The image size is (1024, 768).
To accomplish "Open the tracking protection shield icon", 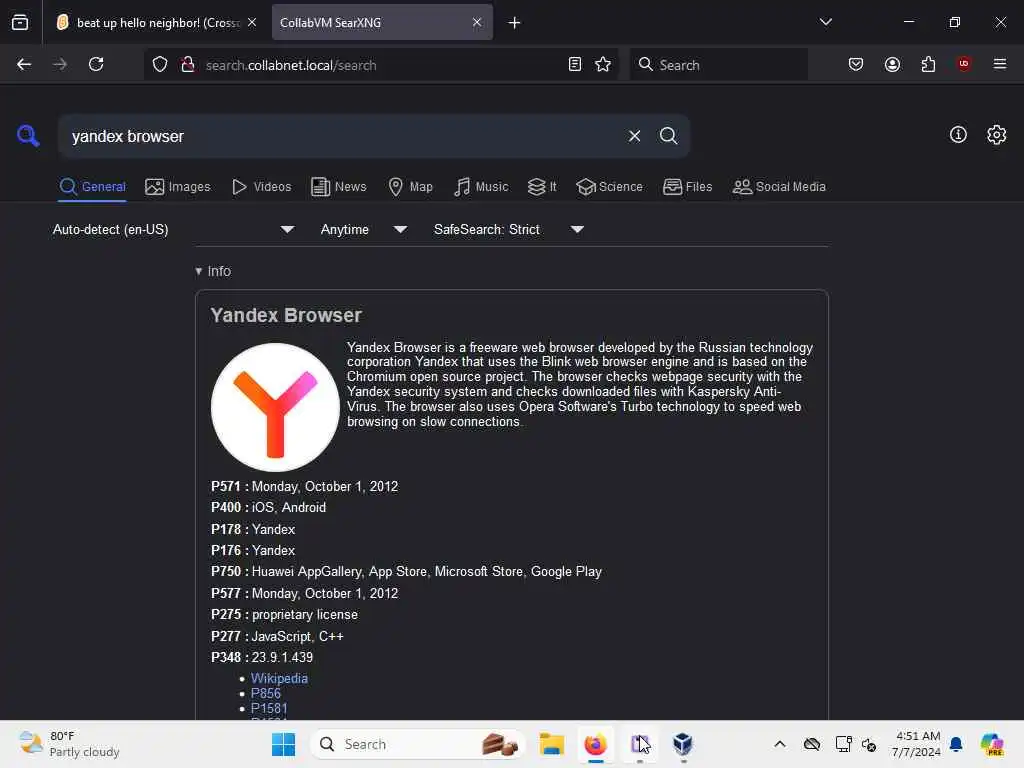I will point(160,65).
